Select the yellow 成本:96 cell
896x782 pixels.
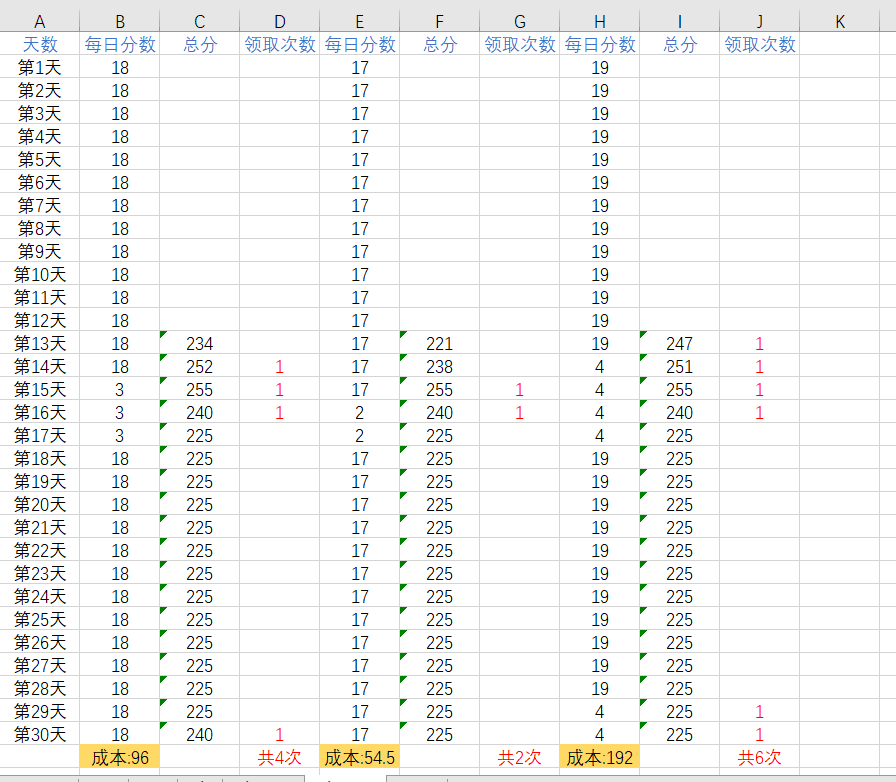[120, 757]
